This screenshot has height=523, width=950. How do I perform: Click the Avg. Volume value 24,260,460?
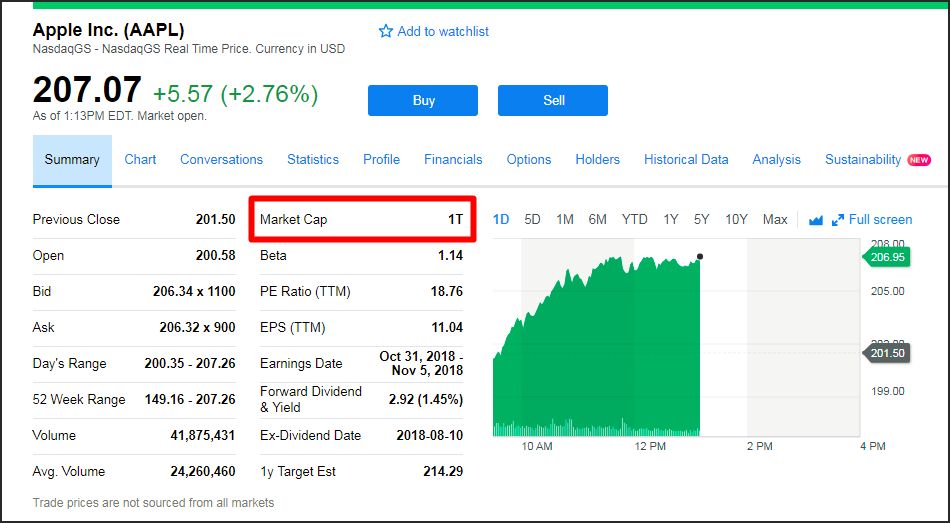(202, 471)
